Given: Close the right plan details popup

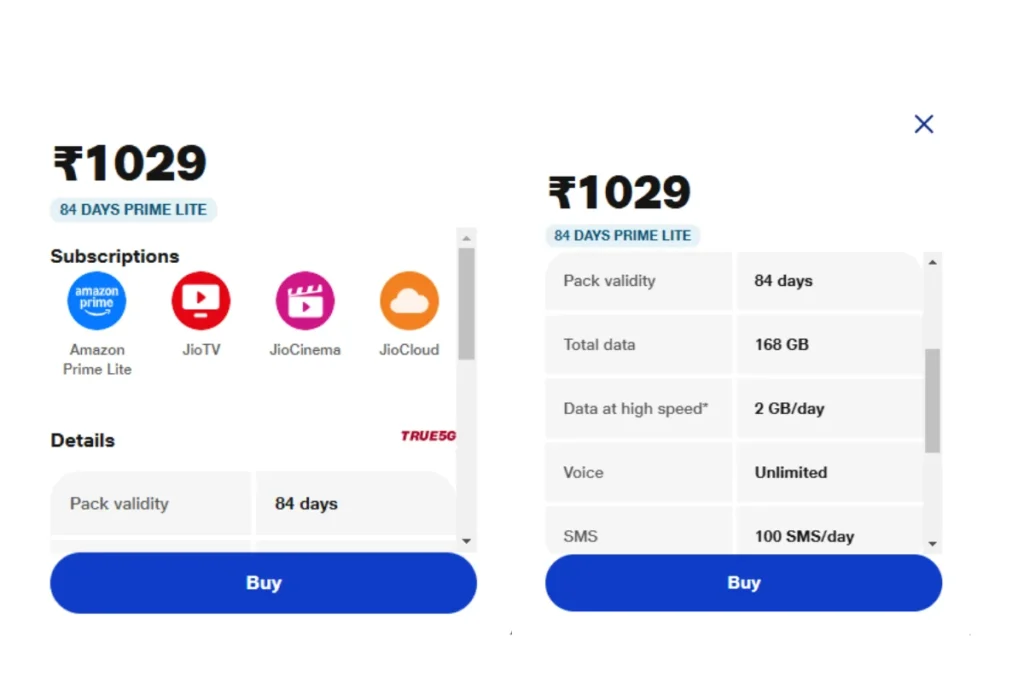Looking at the screenshot, I should click(923, 124).
